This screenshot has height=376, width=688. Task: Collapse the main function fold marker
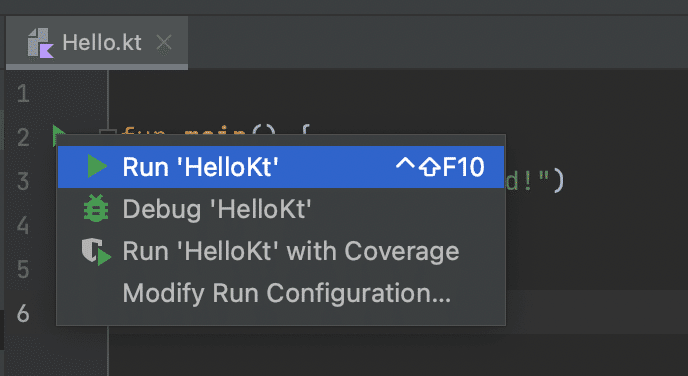coord(106,132)
